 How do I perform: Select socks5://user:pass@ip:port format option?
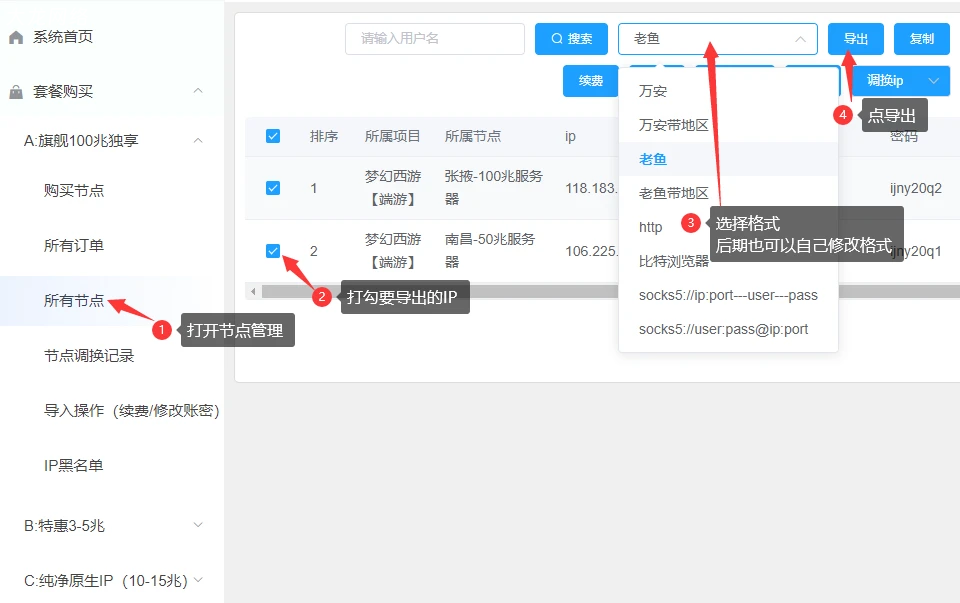[723, 329]
